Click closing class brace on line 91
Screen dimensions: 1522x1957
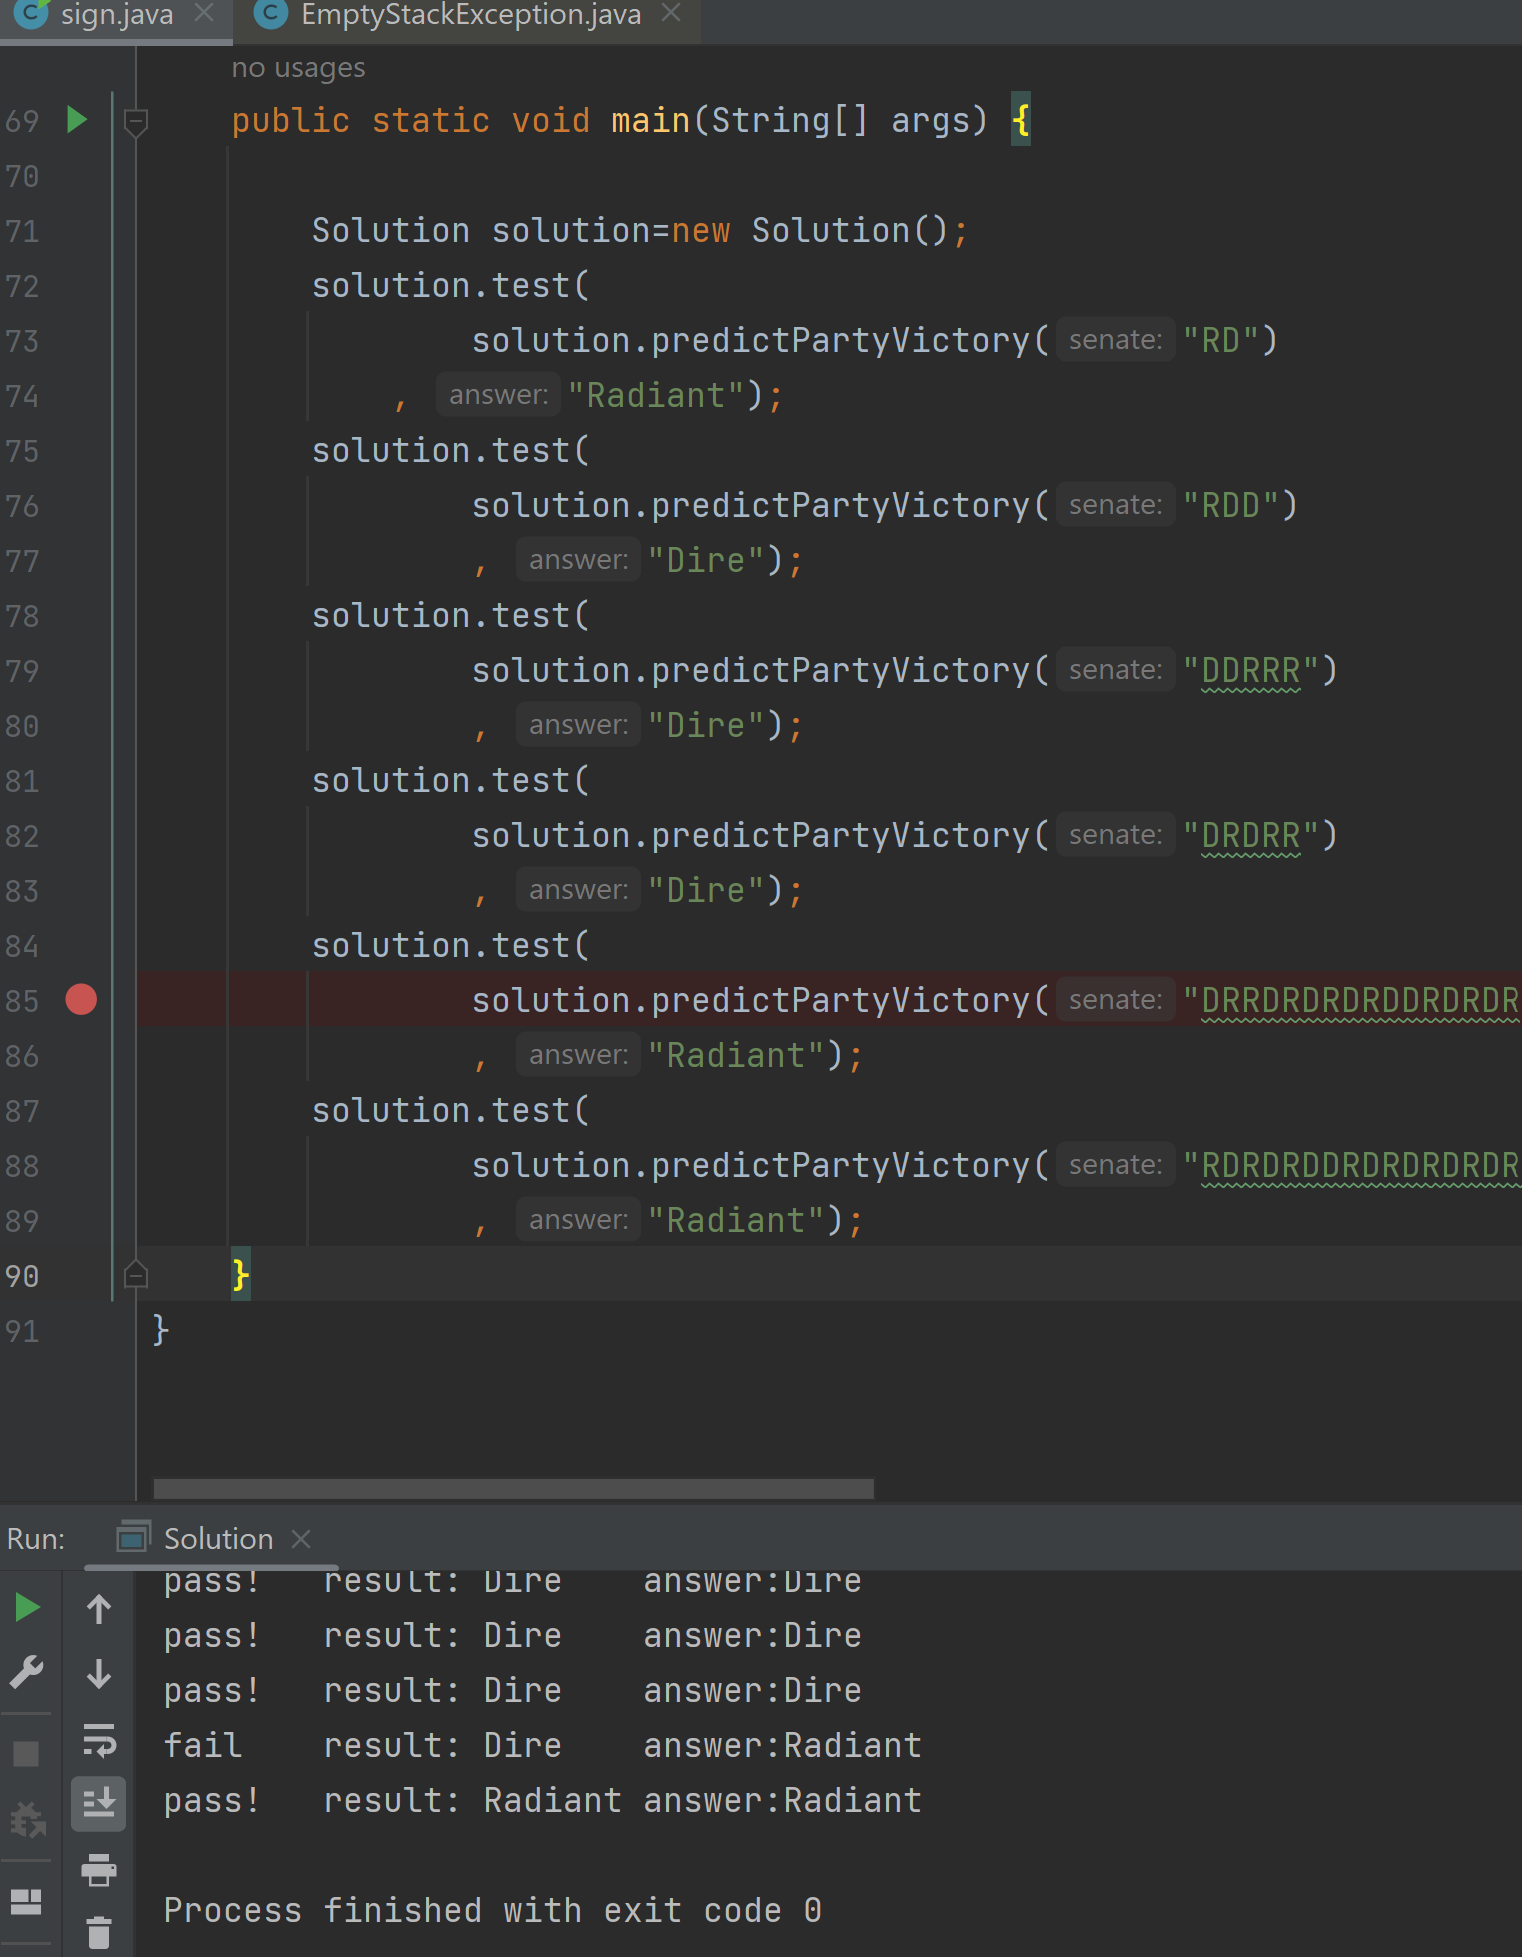161,1330
